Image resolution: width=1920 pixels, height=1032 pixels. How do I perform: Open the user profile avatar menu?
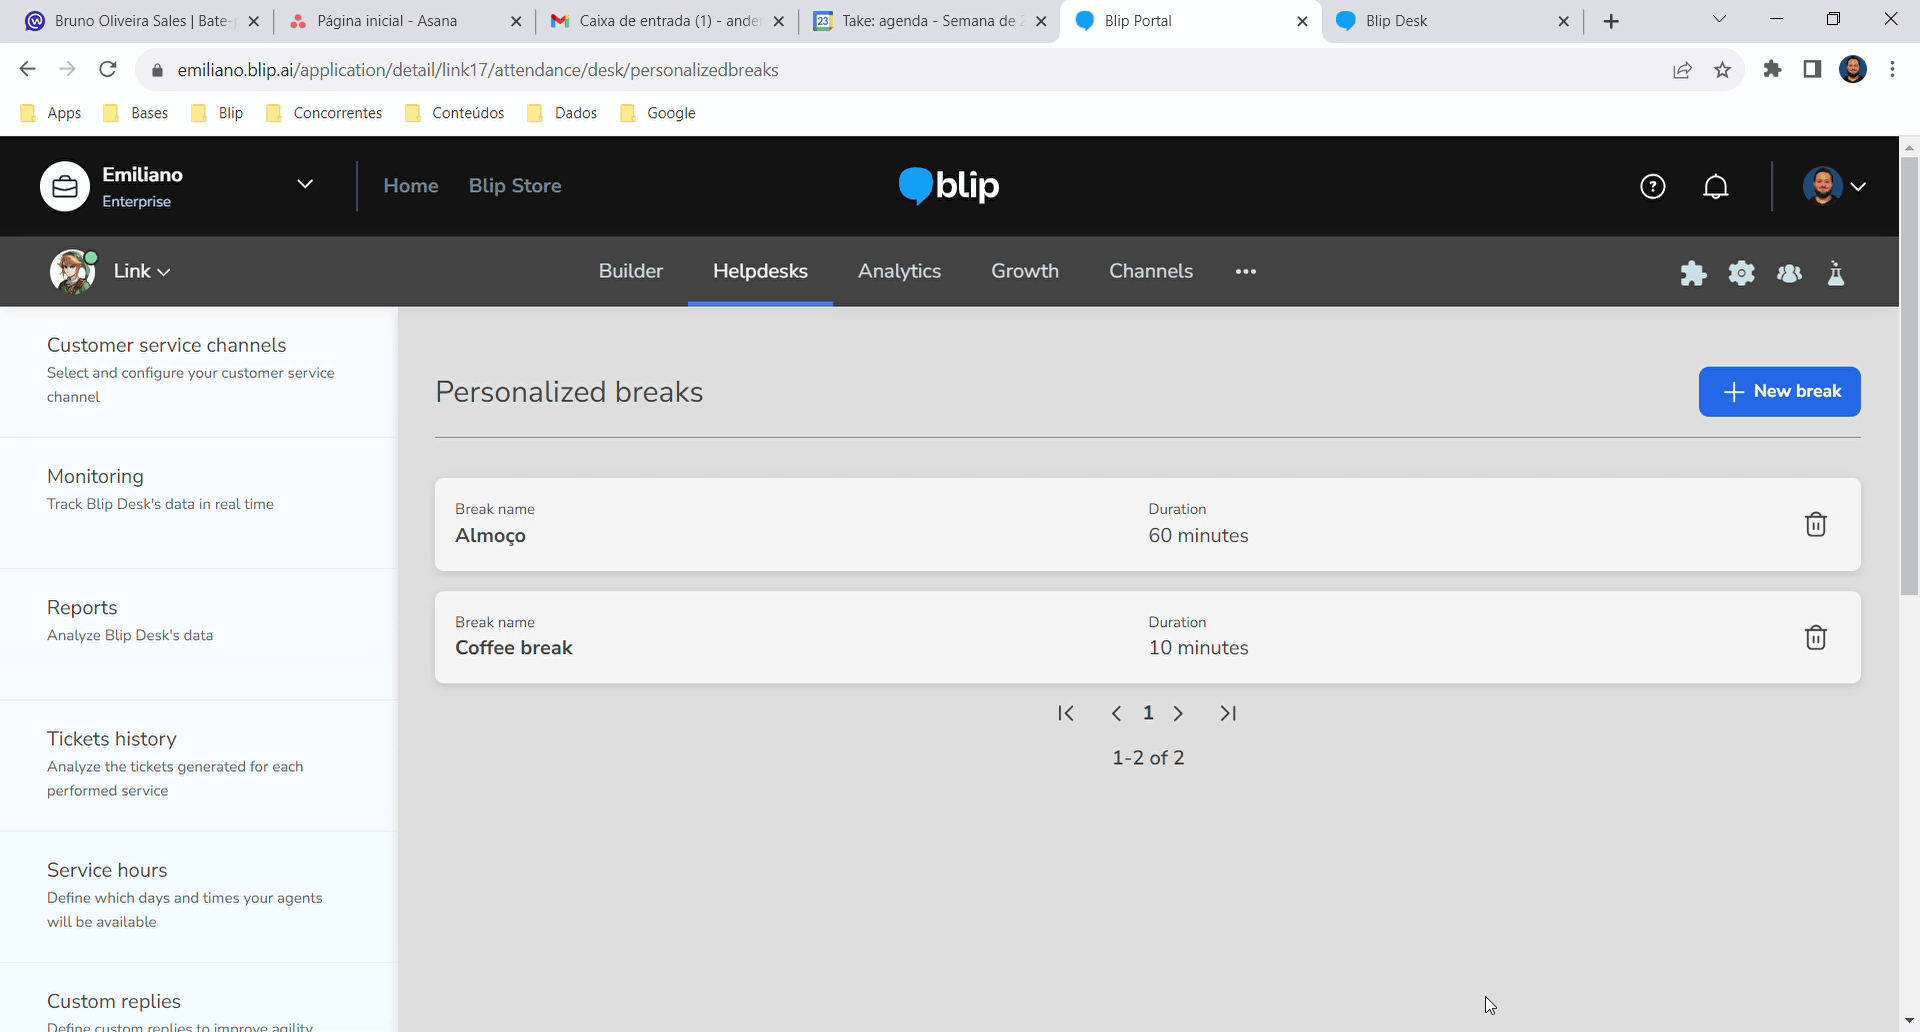pyautogui.click(x=1834, y=187)
